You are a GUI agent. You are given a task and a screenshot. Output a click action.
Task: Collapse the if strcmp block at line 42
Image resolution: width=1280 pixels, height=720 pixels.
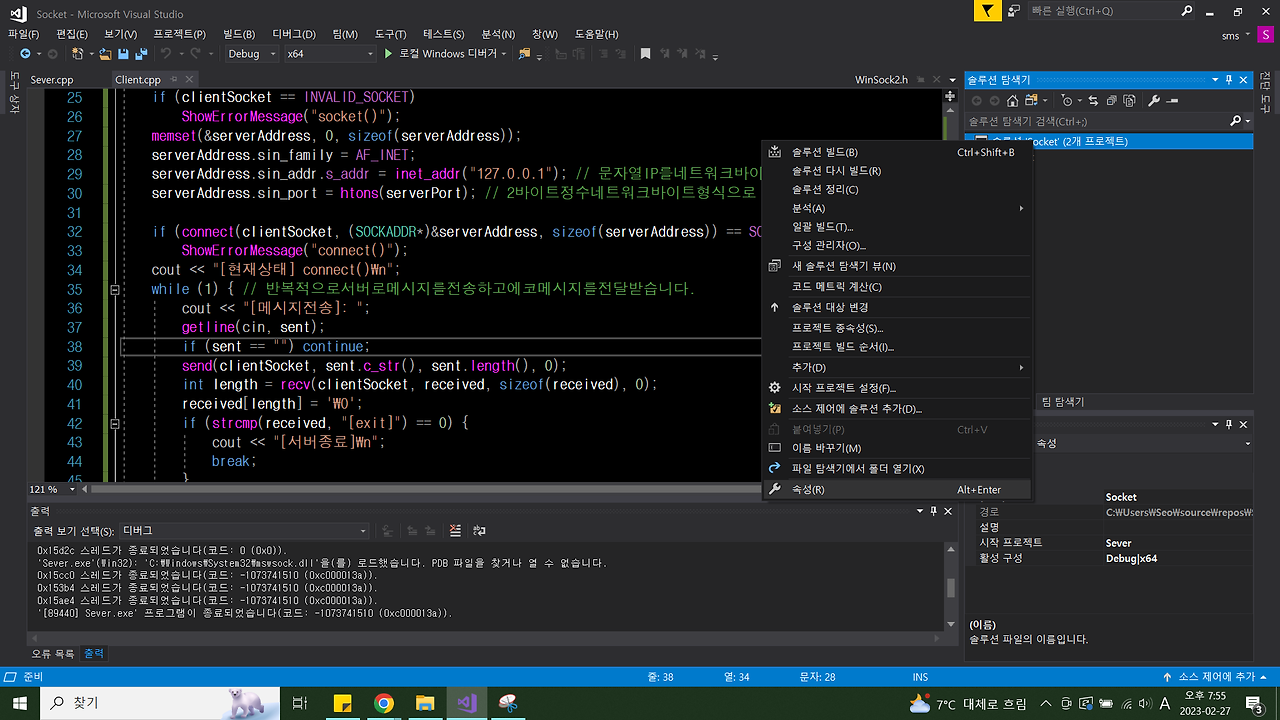point(115,423)
